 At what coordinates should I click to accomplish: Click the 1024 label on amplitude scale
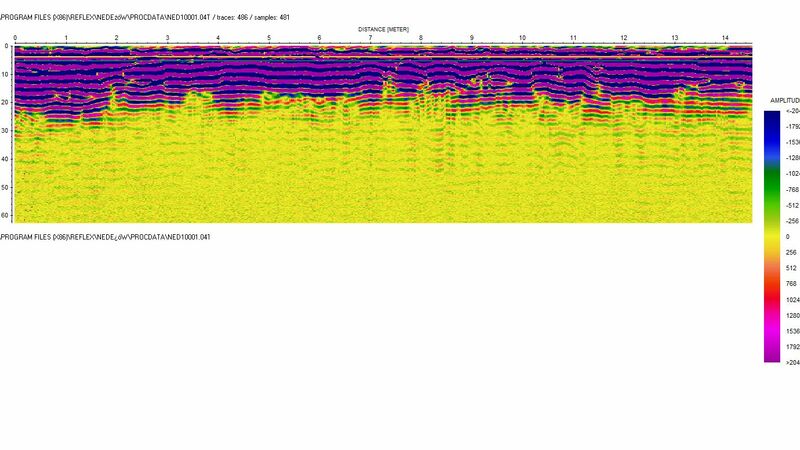pos(791,299)
